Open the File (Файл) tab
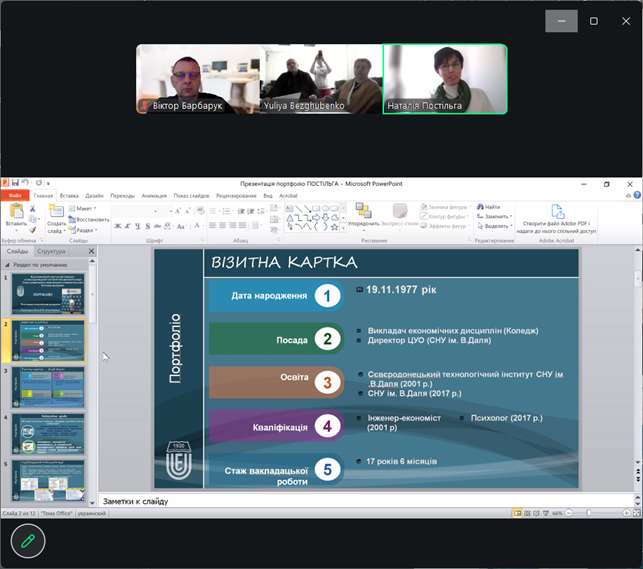The height and width of the screenshot is (569, 643). tap(15, 196)
